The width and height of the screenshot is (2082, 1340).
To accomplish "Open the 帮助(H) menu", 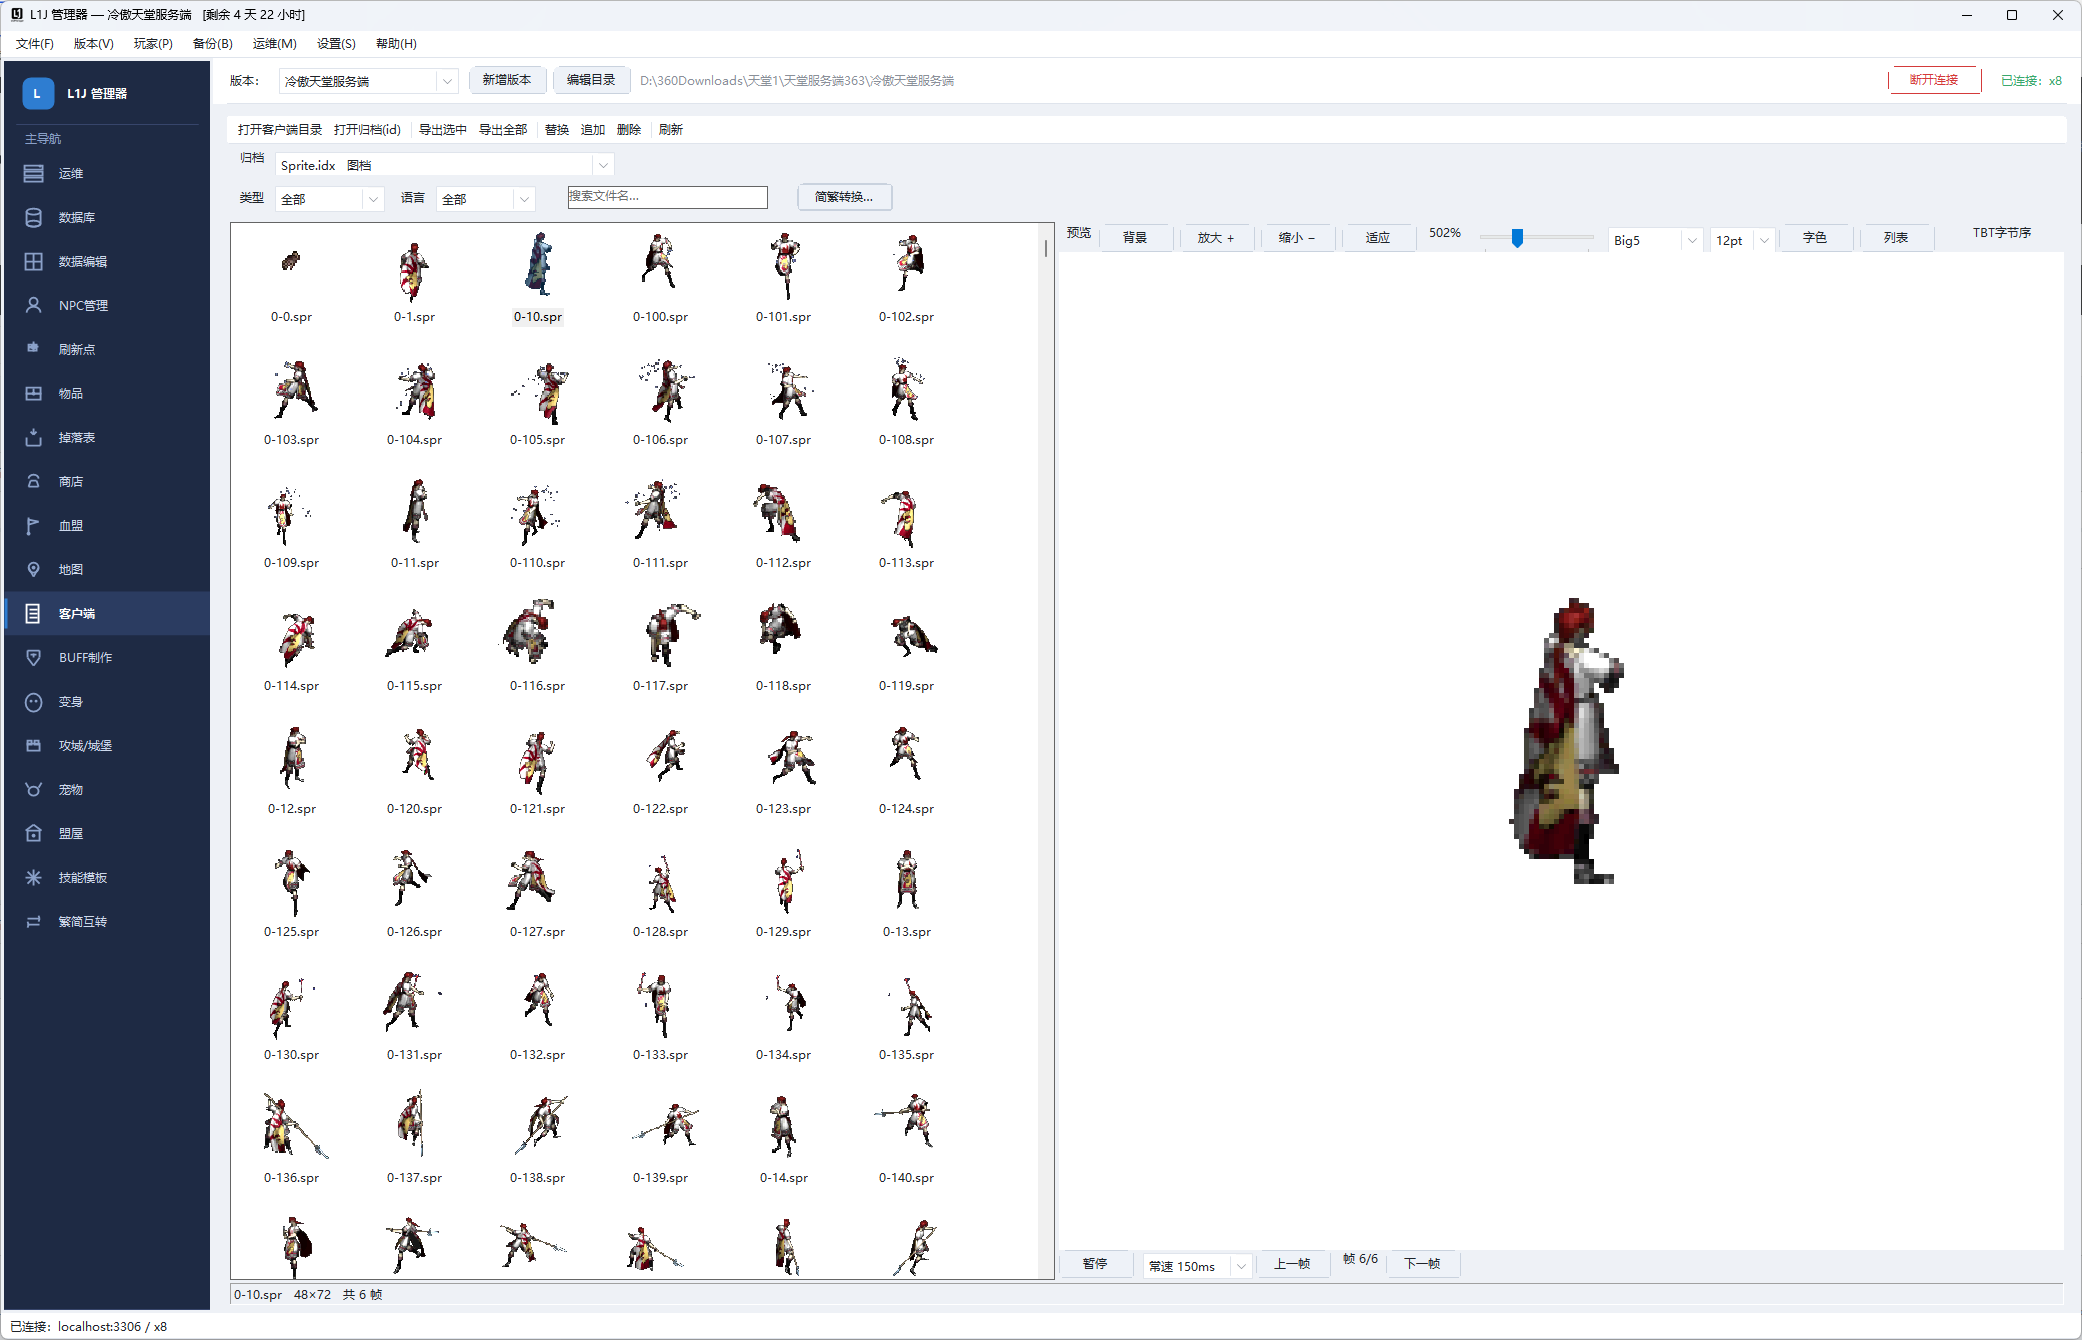I will pyautogui.click(x=396, y=43).
